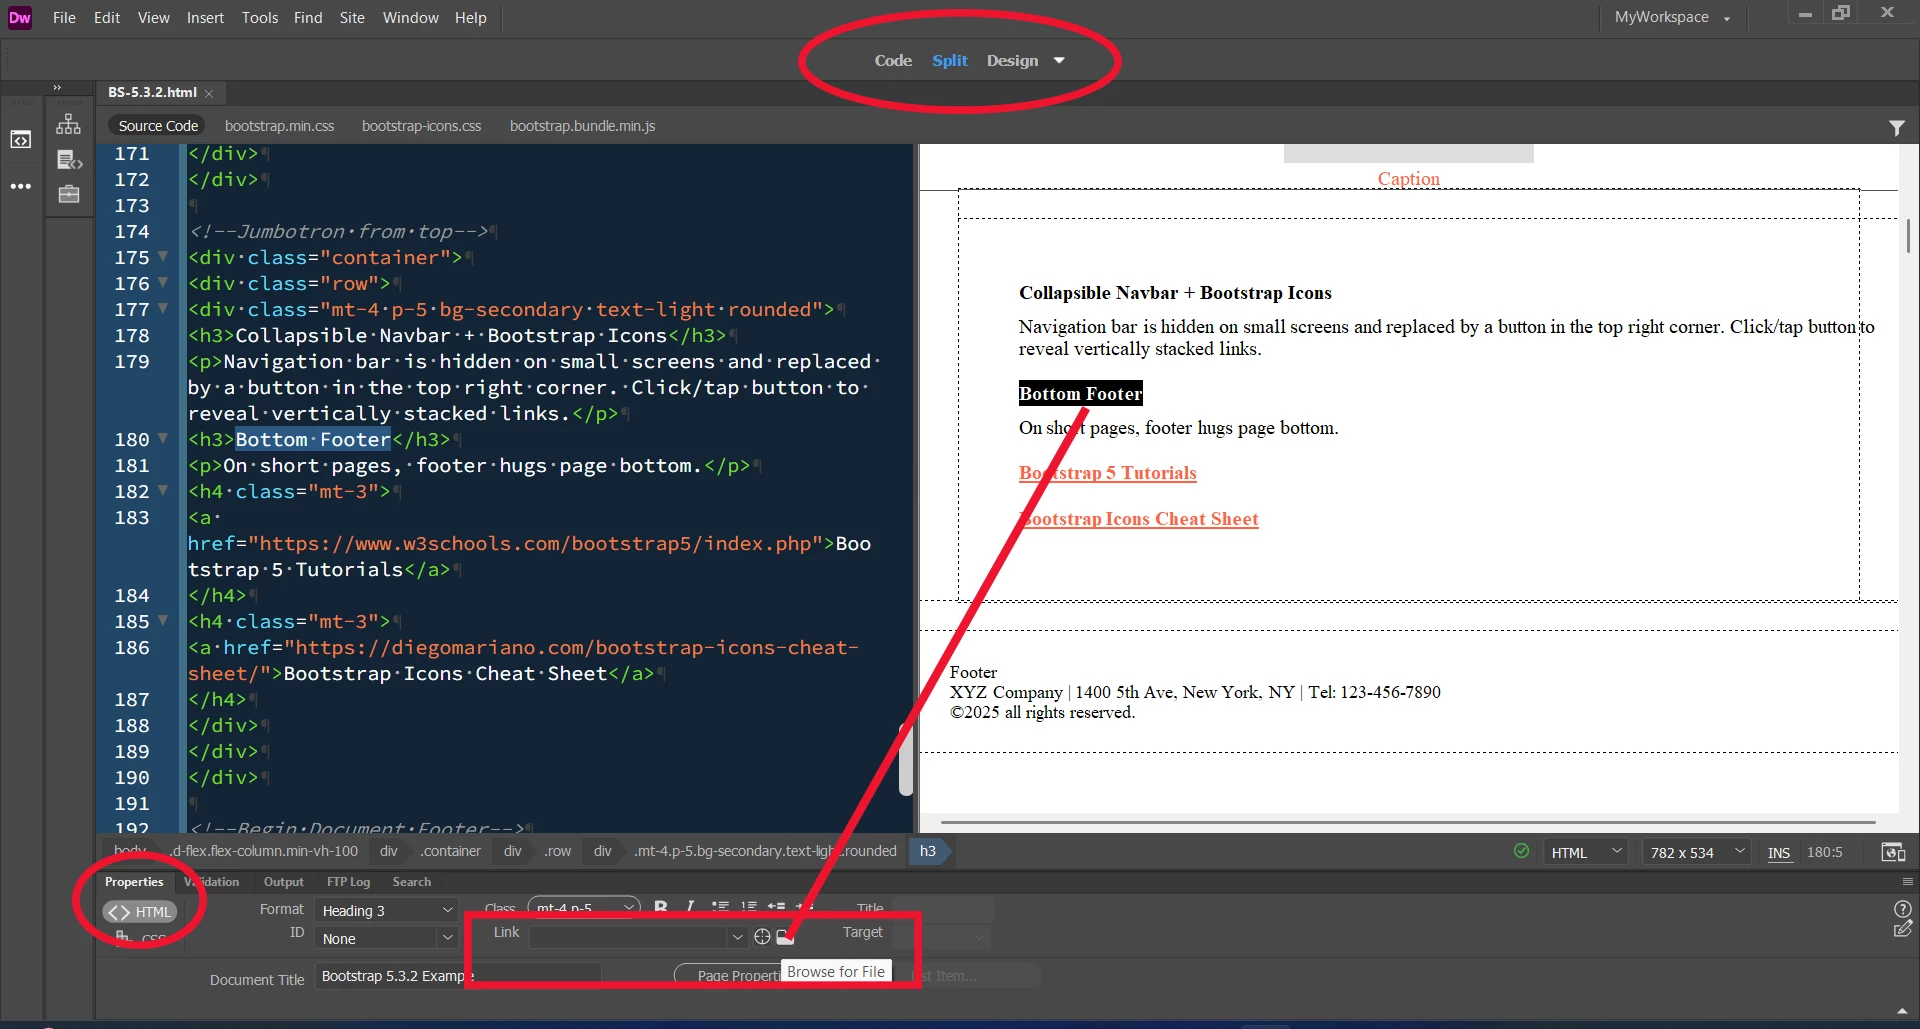
Task: Click Bootstrap 5 Tutorials link in design view
Action: [1107, 473]
